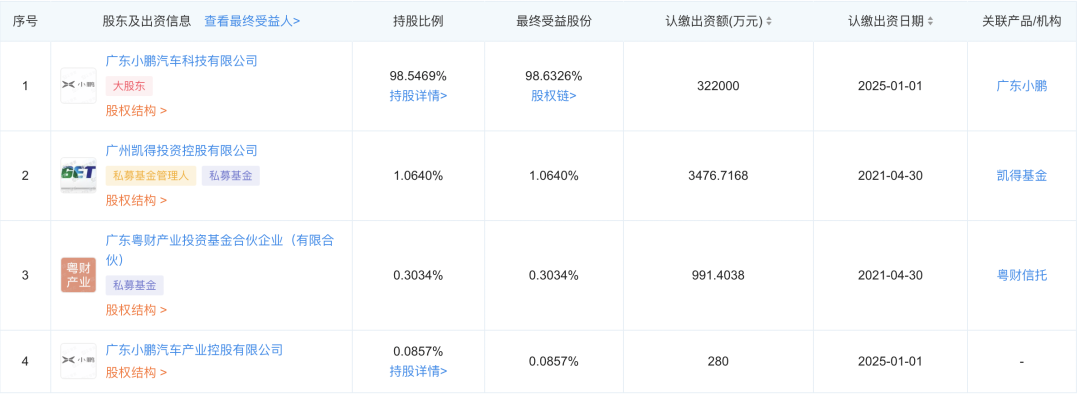This screenshot has width=1080, height=395.
Task: Select 0.0857% in 最终受益股份 column
Action: 553,361
